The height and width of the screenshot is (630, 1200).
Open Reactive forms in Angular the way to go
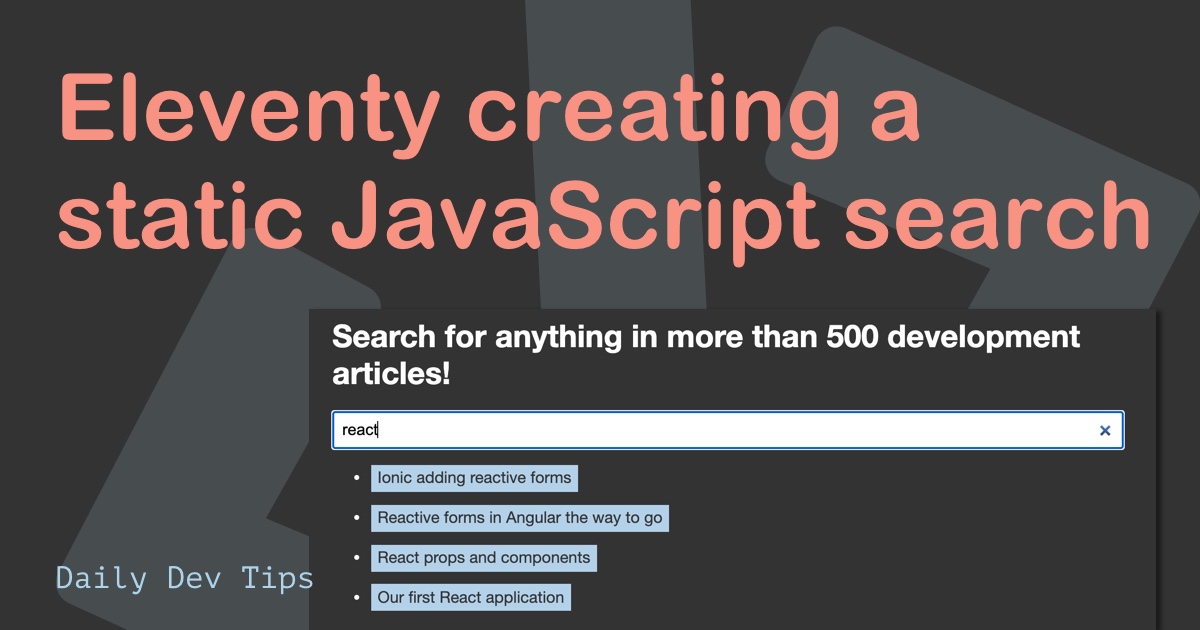click(x=520, y=518)
